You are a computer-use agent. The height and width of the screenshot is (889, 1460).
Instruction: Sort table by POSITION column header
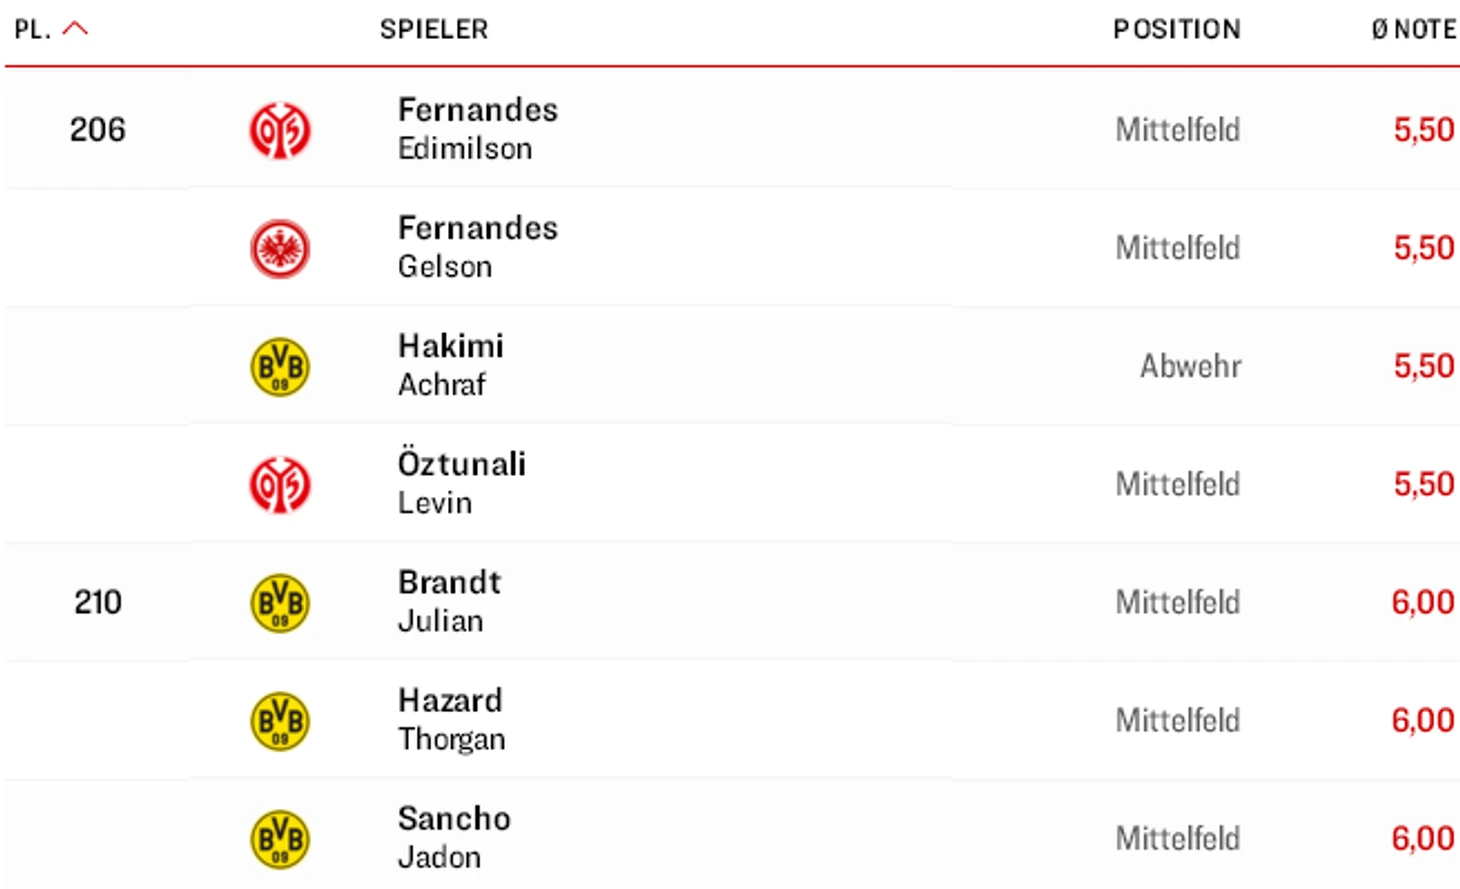[x=1177, y=30]
